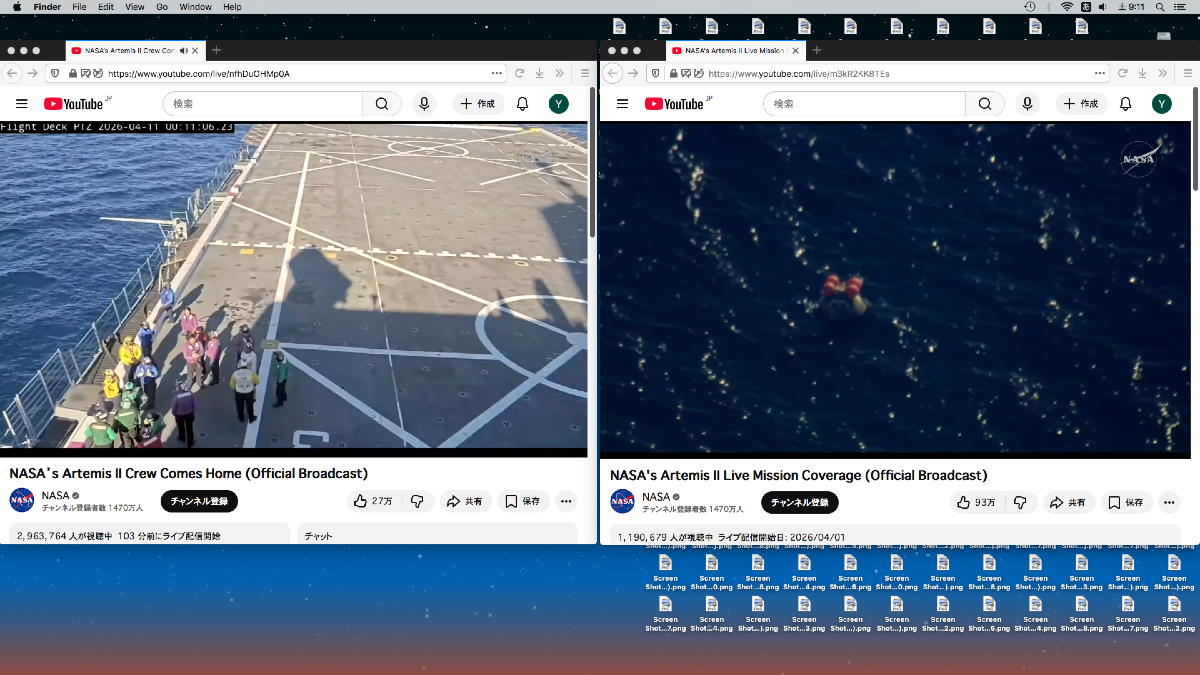The image size is (1200, 675).
Task: Start voice search in left YouTube window
Action: 425,104
